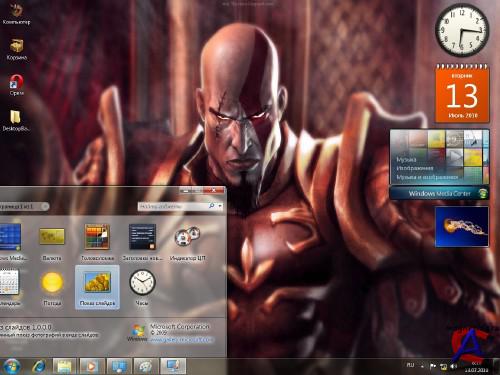Select the Головоломка puzzle gadget
This screenshot has width=500, height=375.
[97, 242]
